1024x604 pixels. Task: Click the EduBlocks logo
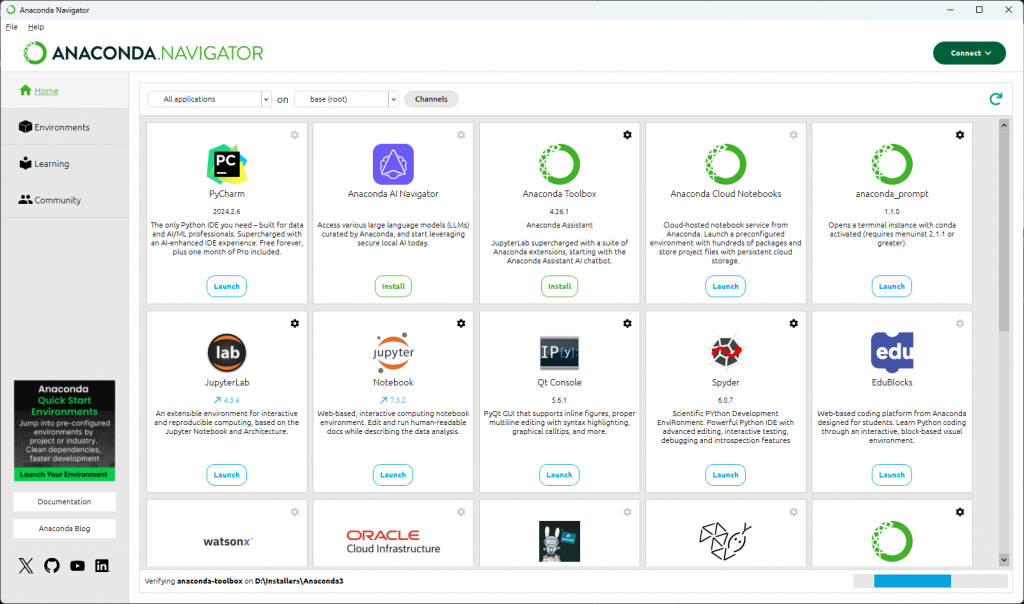(892, 353)
